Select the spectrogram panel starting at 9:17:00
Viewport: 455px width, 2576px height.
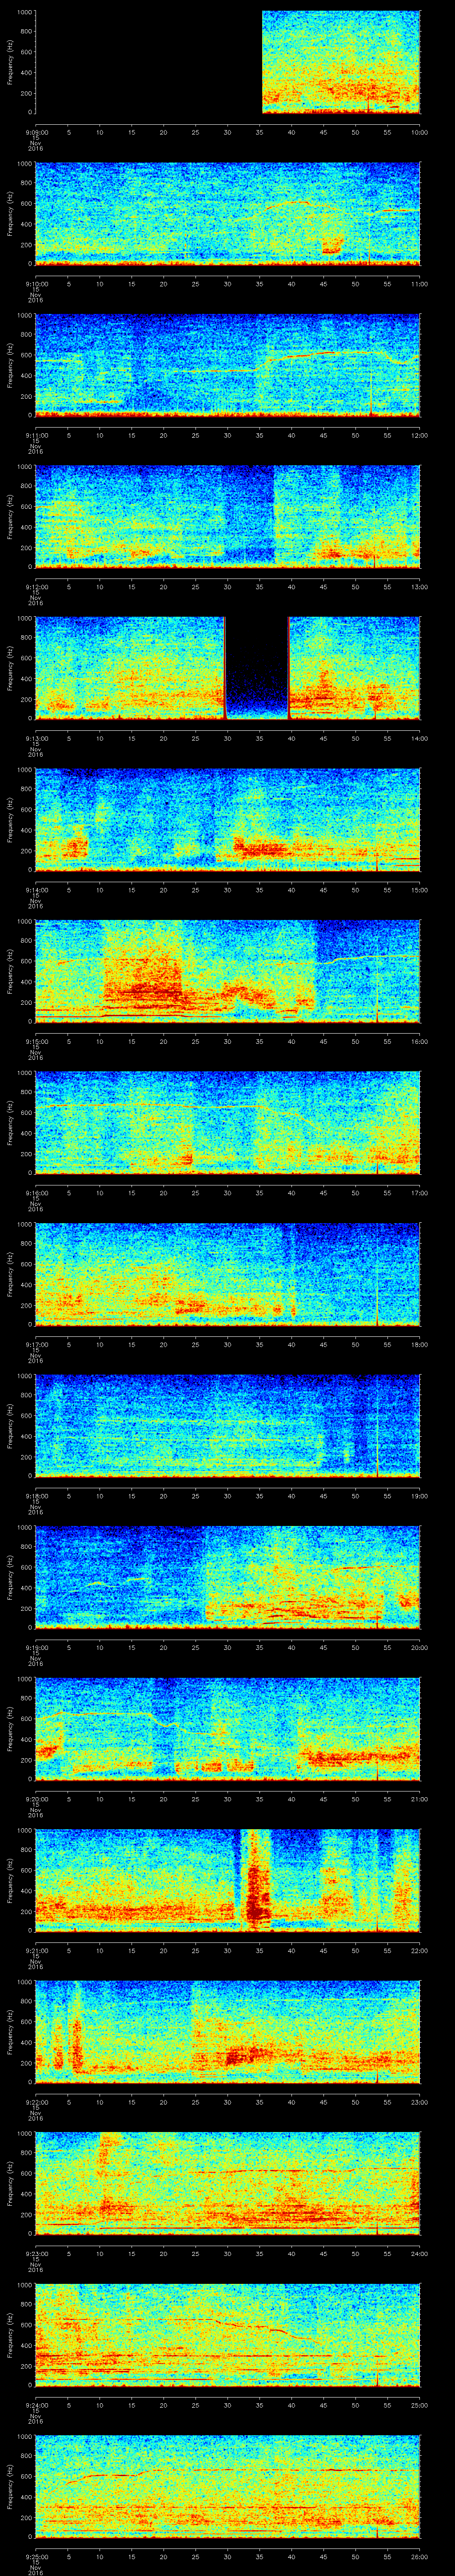(227, 1274)
